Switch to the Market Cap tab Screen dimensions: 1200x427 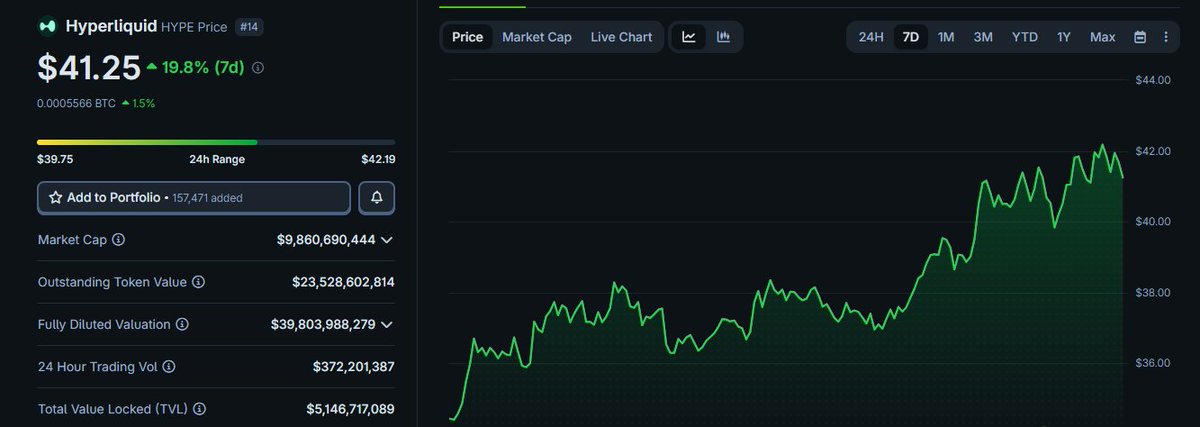click(536, 37)
